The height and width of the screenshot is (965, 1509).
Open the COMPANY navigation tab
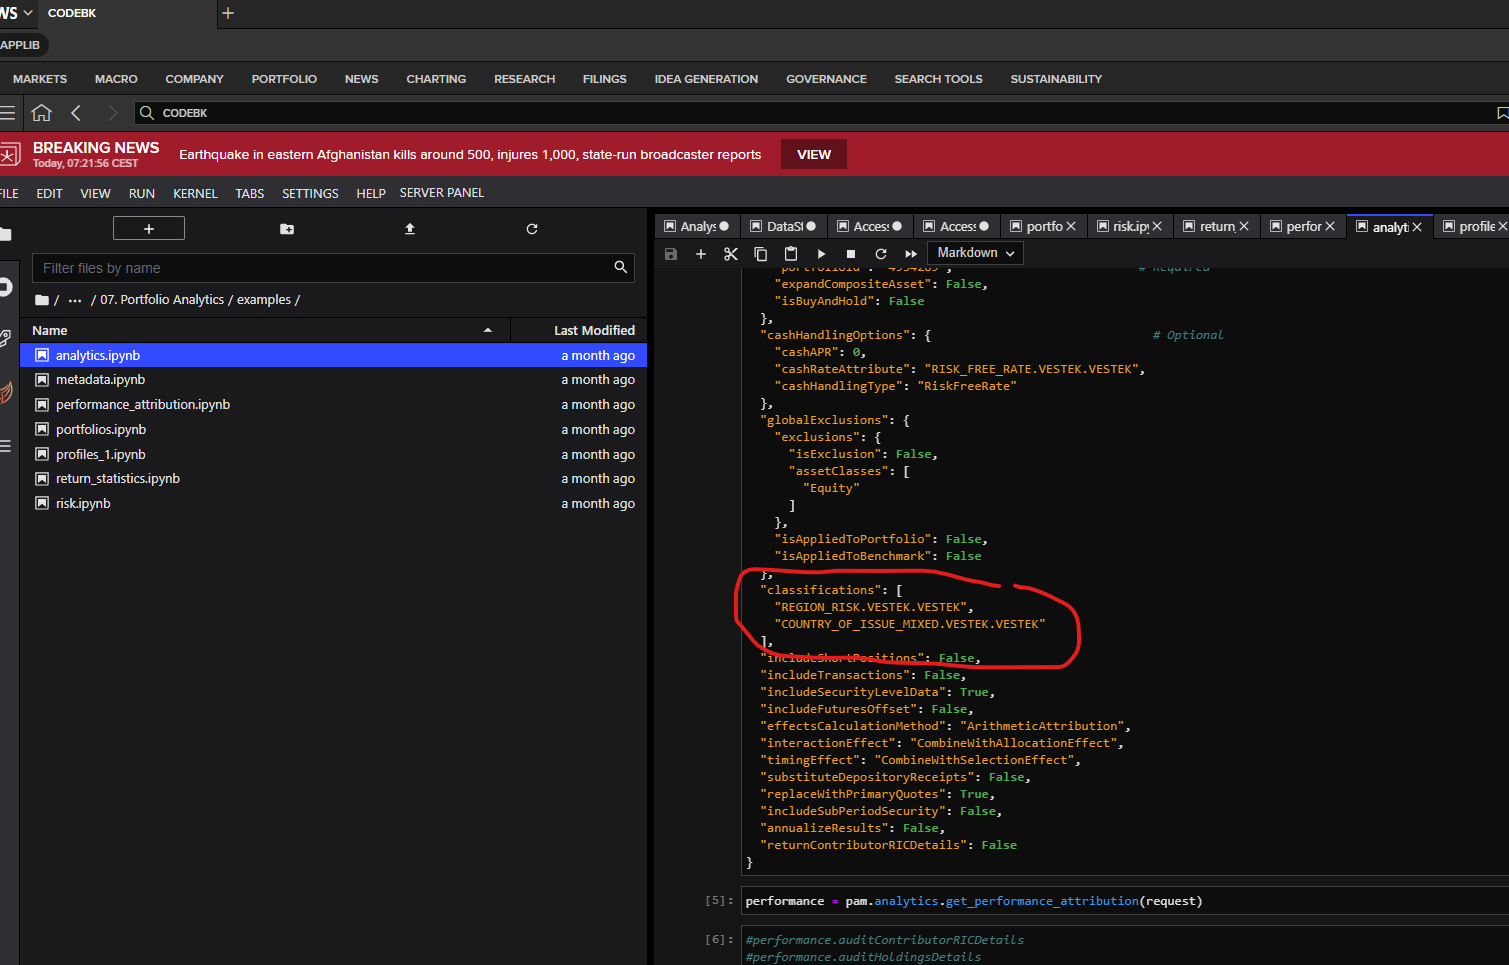tap(195, 79)
